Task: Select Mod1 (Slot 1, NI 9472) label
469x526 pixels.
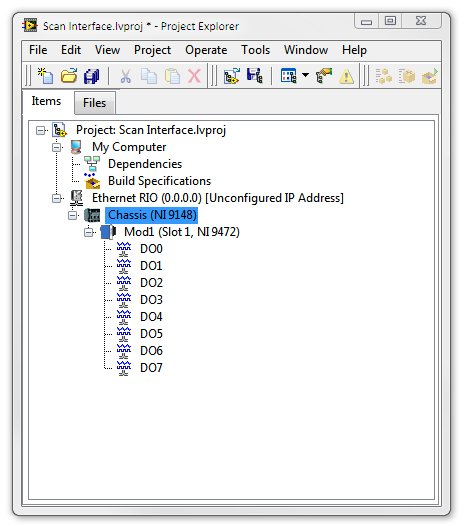Action: [182, 232]
